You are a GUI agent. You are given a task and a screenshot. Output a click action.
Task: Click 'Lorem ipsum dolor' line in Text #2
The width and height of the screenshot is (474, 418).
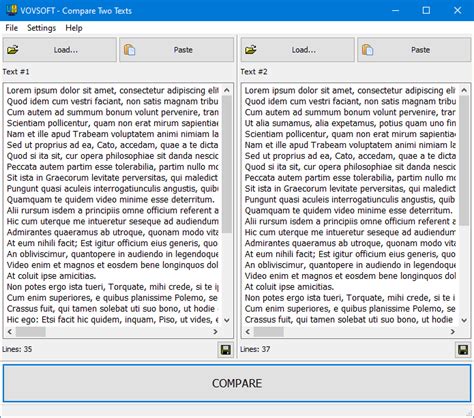click(x=350, y=90)
